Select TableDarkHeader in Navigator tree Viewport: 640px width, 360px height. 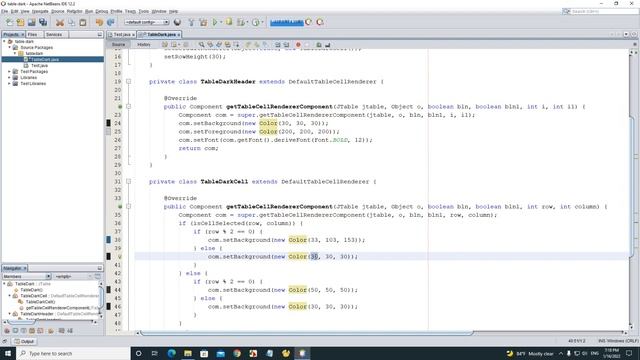coord(37,314)
